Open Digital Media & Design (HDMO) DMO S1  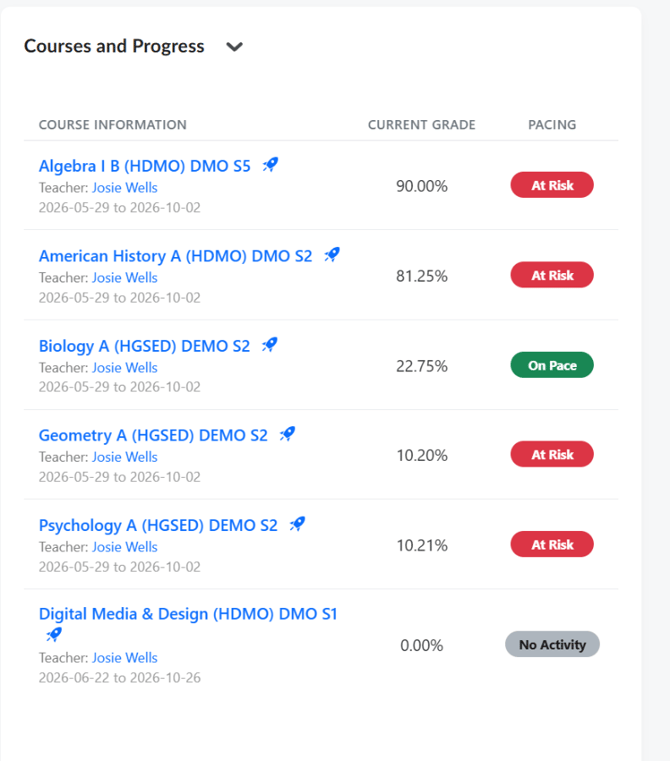(188, 614)
